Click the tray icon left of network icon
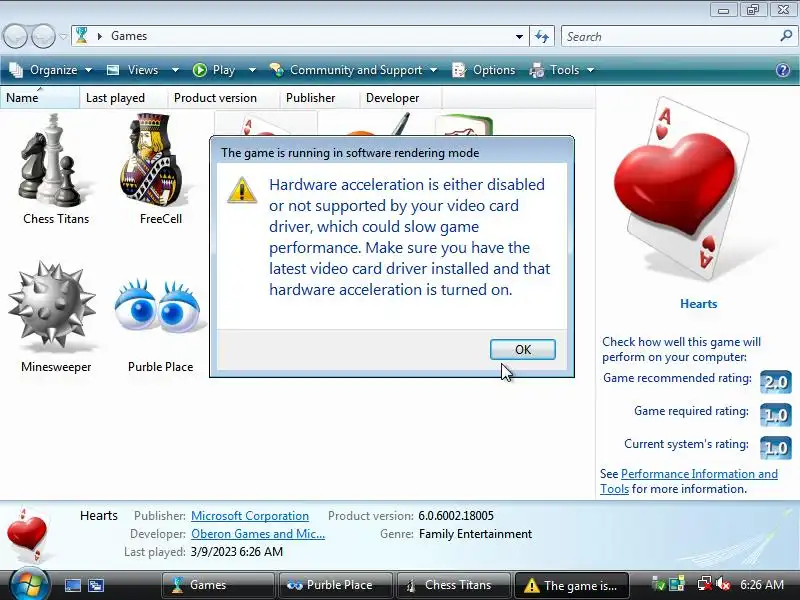The width and height of the screenshot is (800, 600). pyautogui.click(x=677, y=585)
